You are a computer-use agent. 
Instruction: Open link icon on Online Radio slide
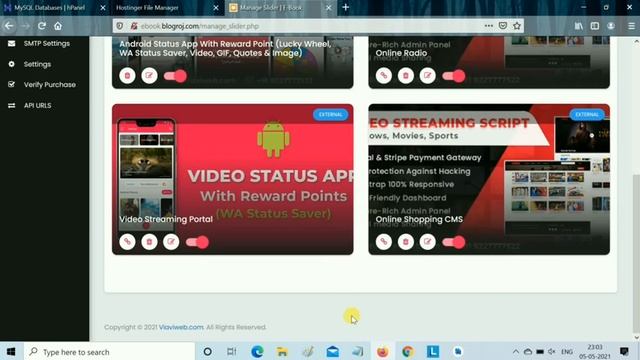coord(384,76)
